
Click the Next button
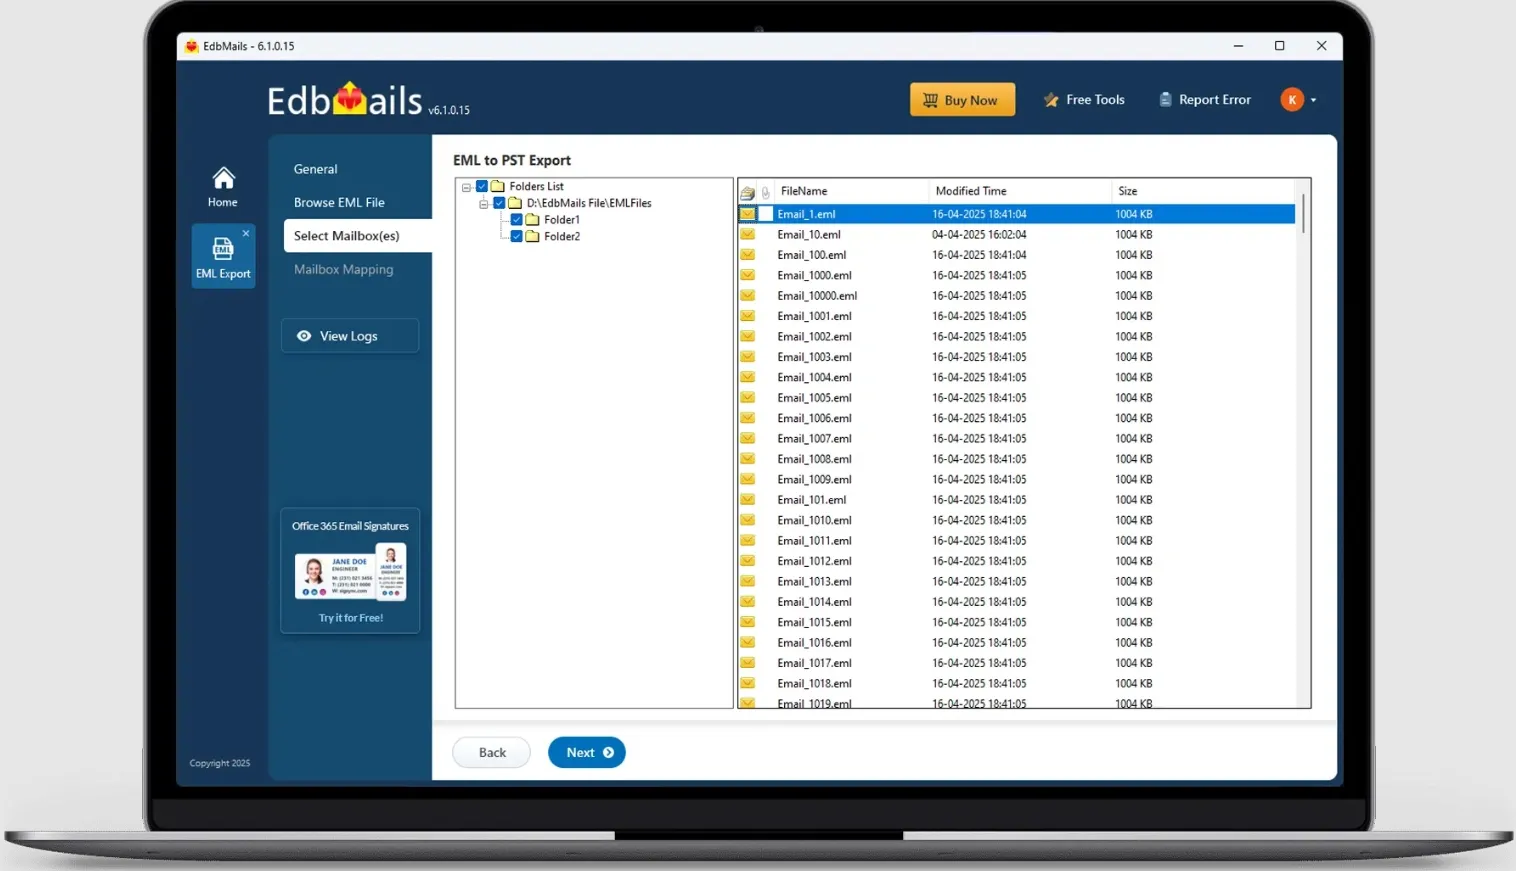(587, 753)
